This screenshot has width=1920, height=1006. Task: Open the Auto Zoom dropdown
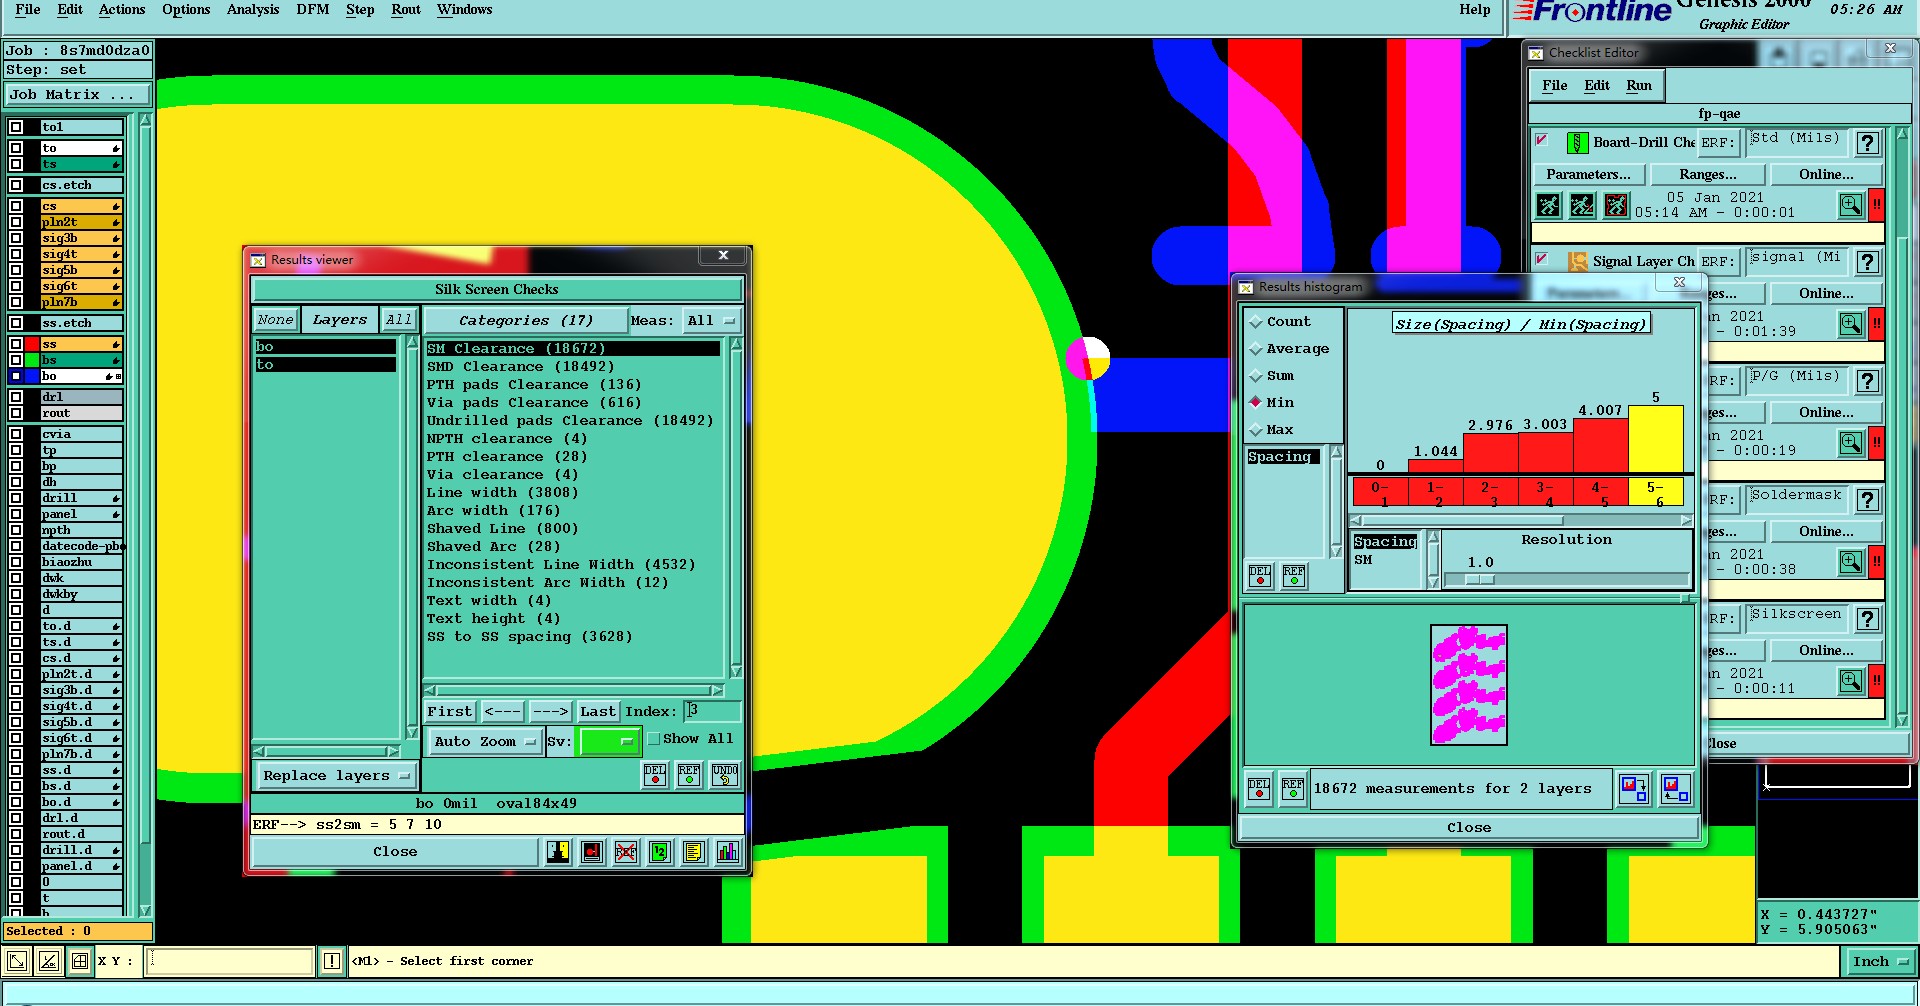(x=485, y=742)
